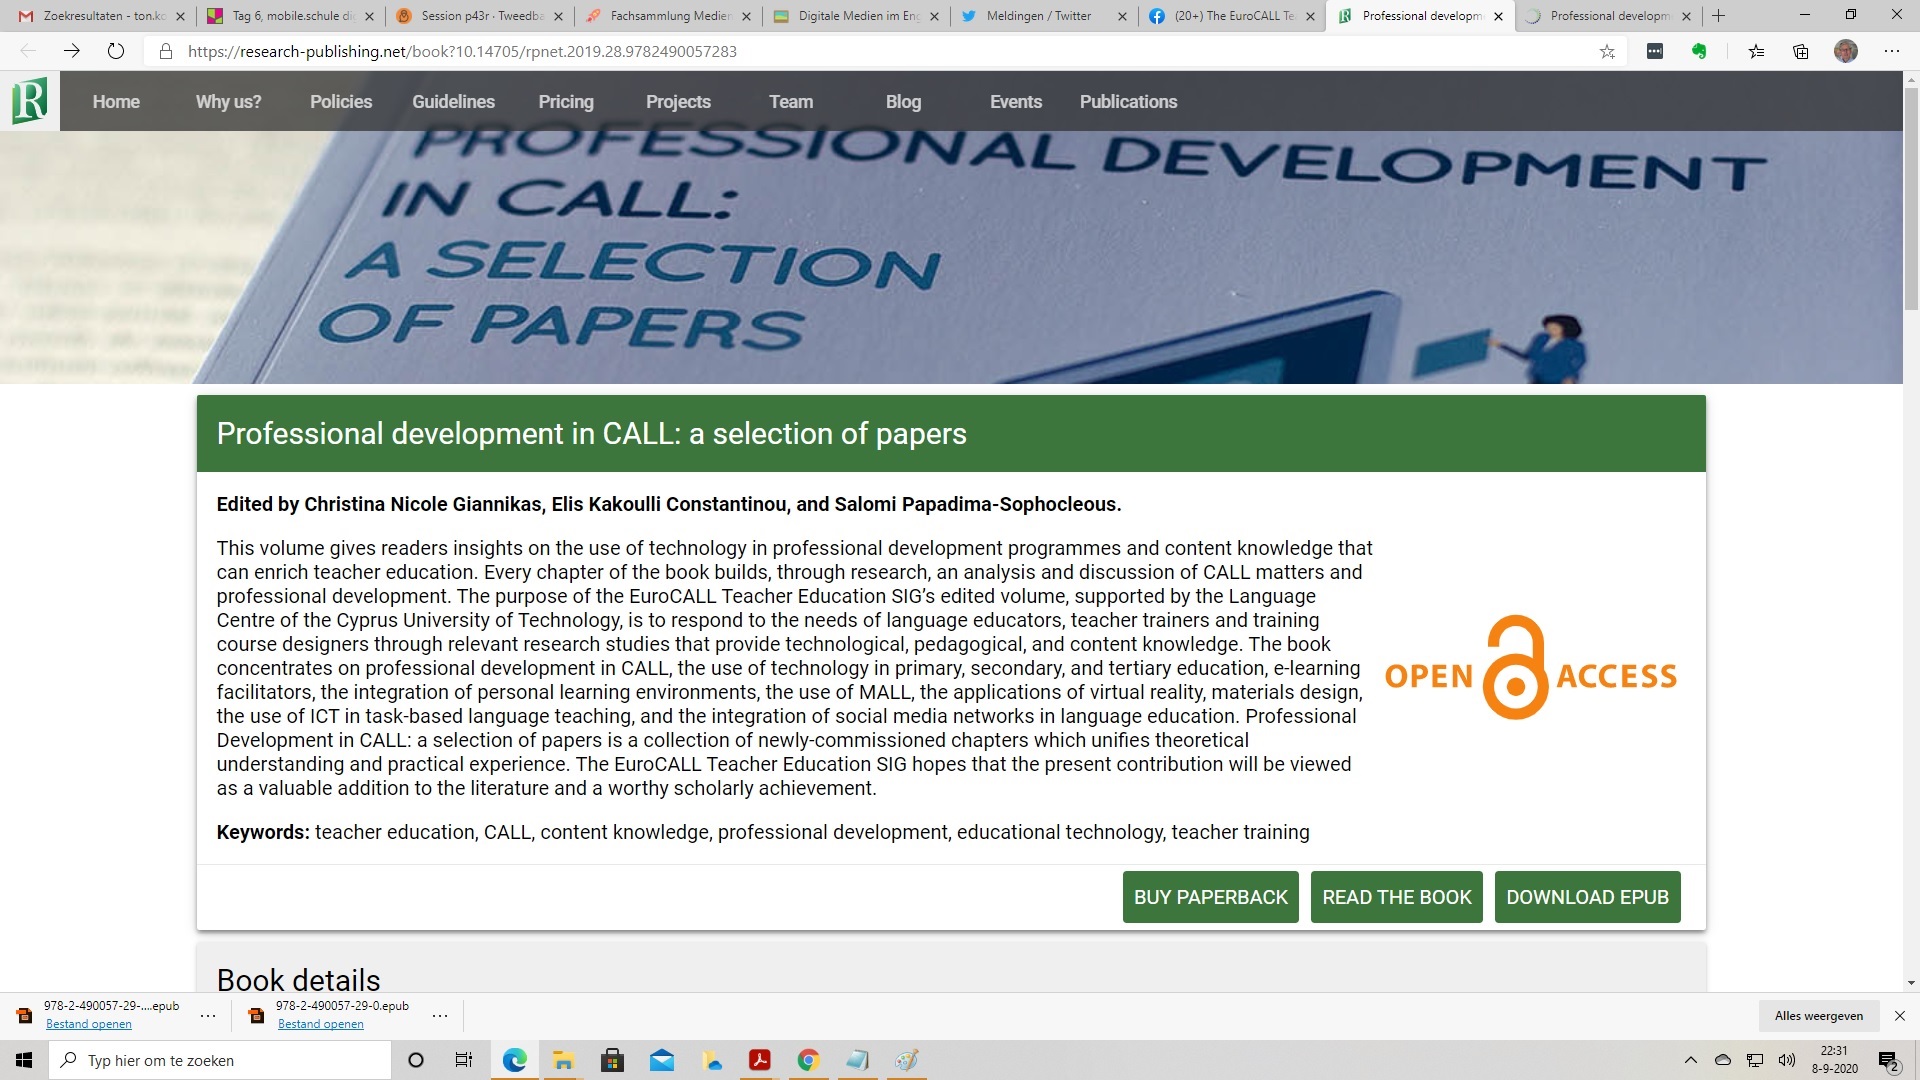Reload the page with refresh icon
The height and width of the screenshot is (1080, 1920).
tap(116, 52)
